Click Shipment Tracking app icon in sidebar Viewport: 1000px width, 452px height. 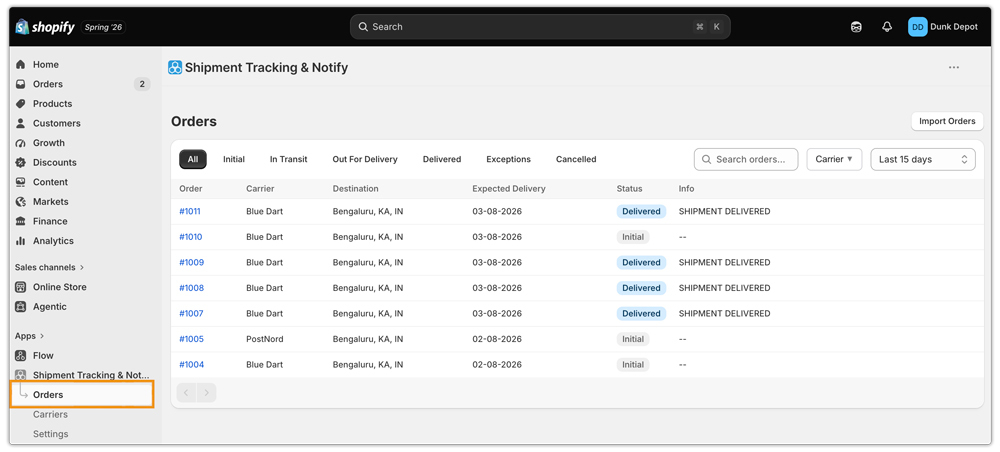[x=21, y=375]
